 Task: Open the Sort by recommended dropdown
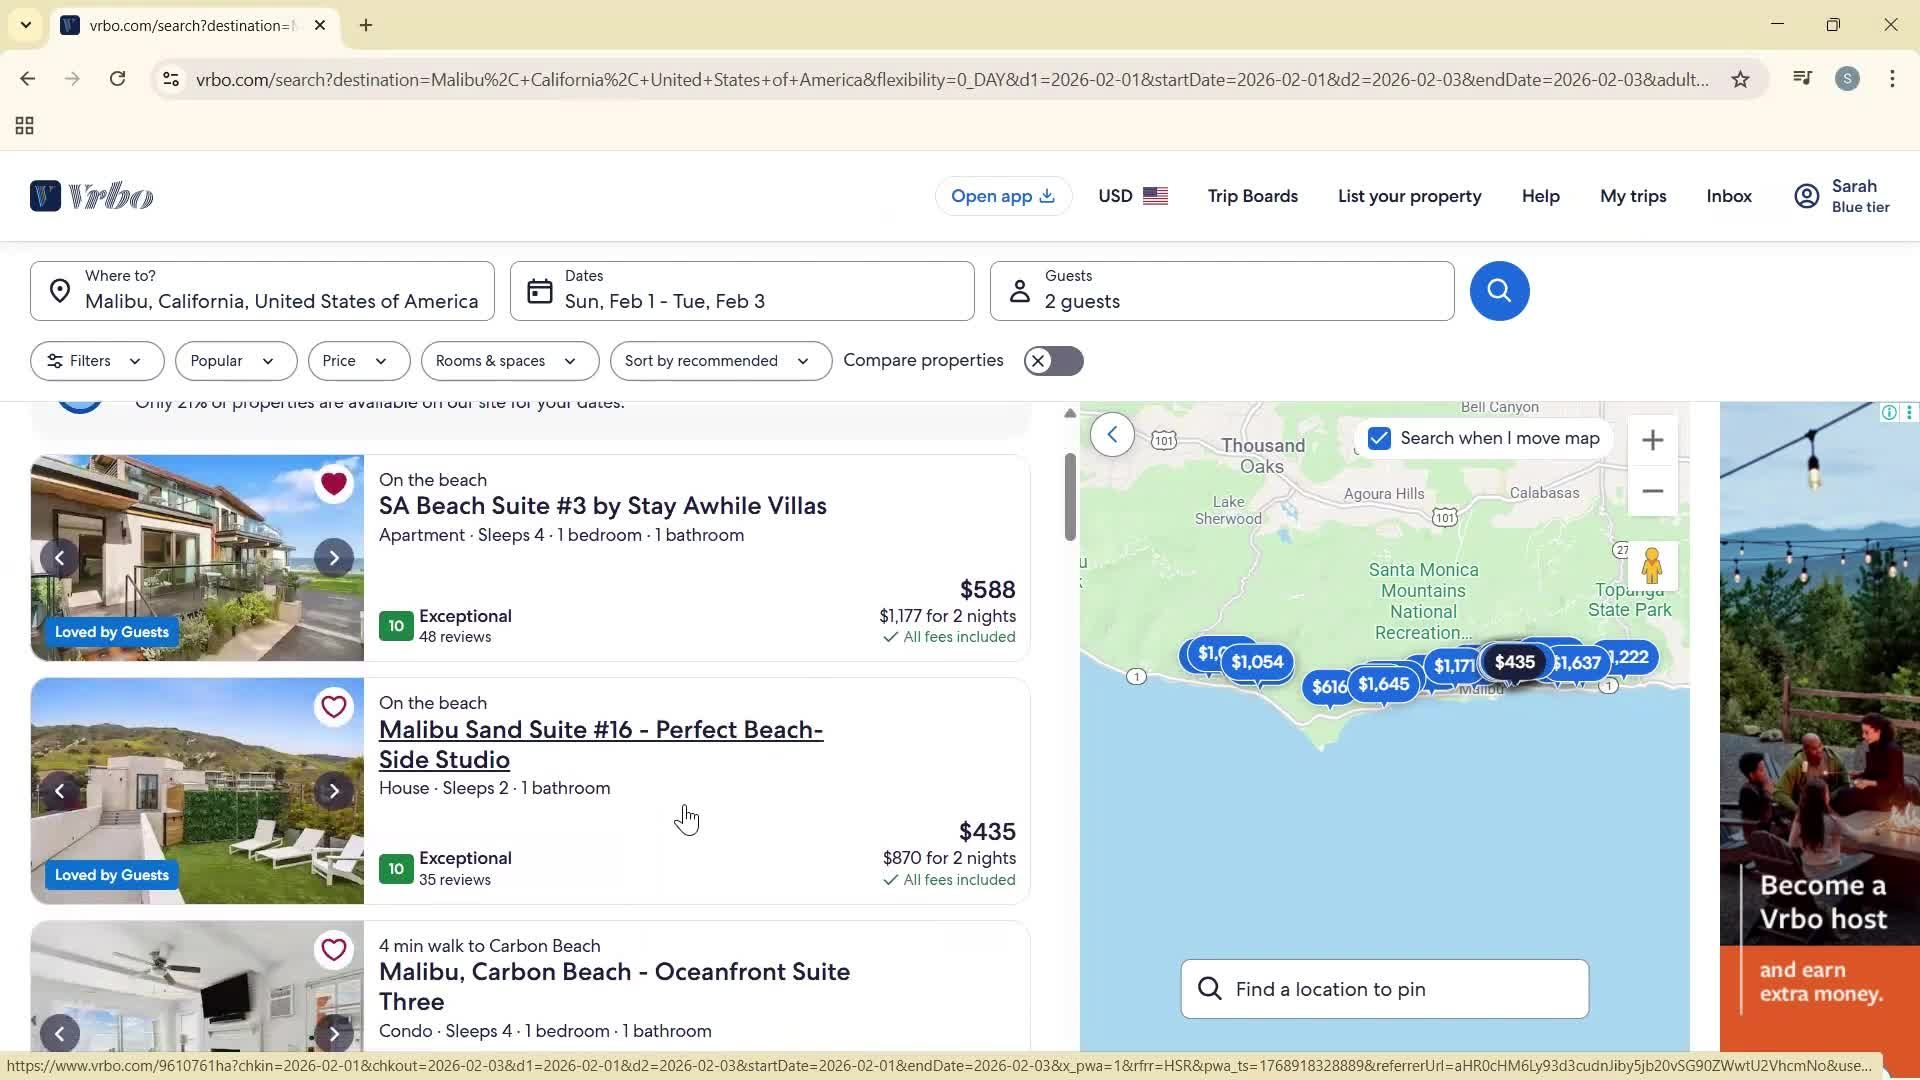point(720,360)
